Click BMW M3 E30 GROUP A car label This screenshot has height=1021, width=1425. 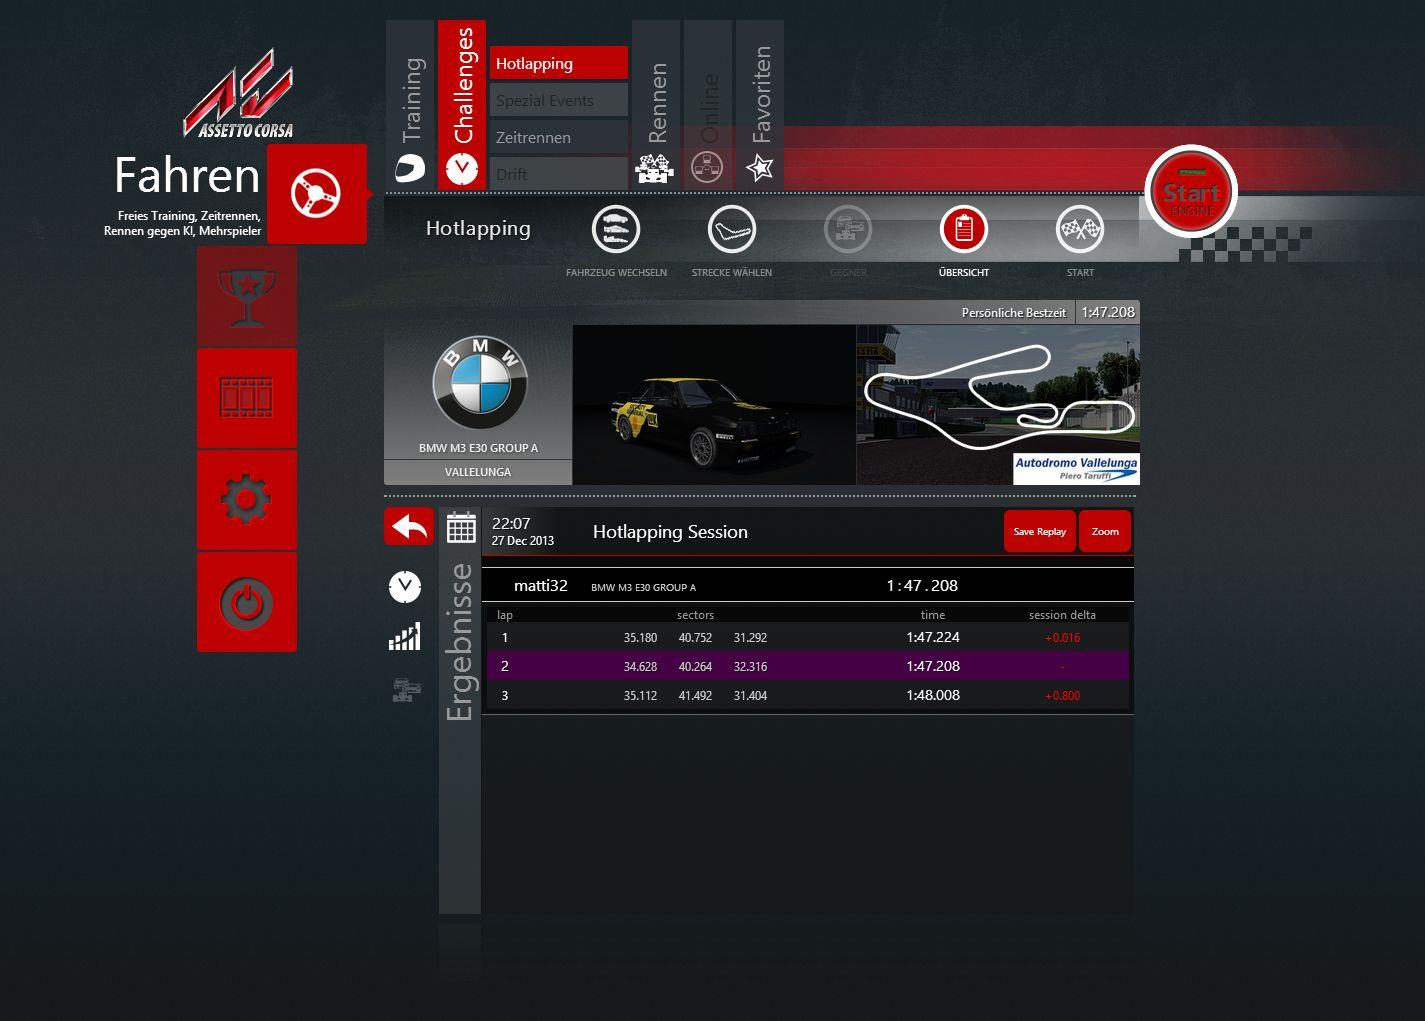pos(478,448)
